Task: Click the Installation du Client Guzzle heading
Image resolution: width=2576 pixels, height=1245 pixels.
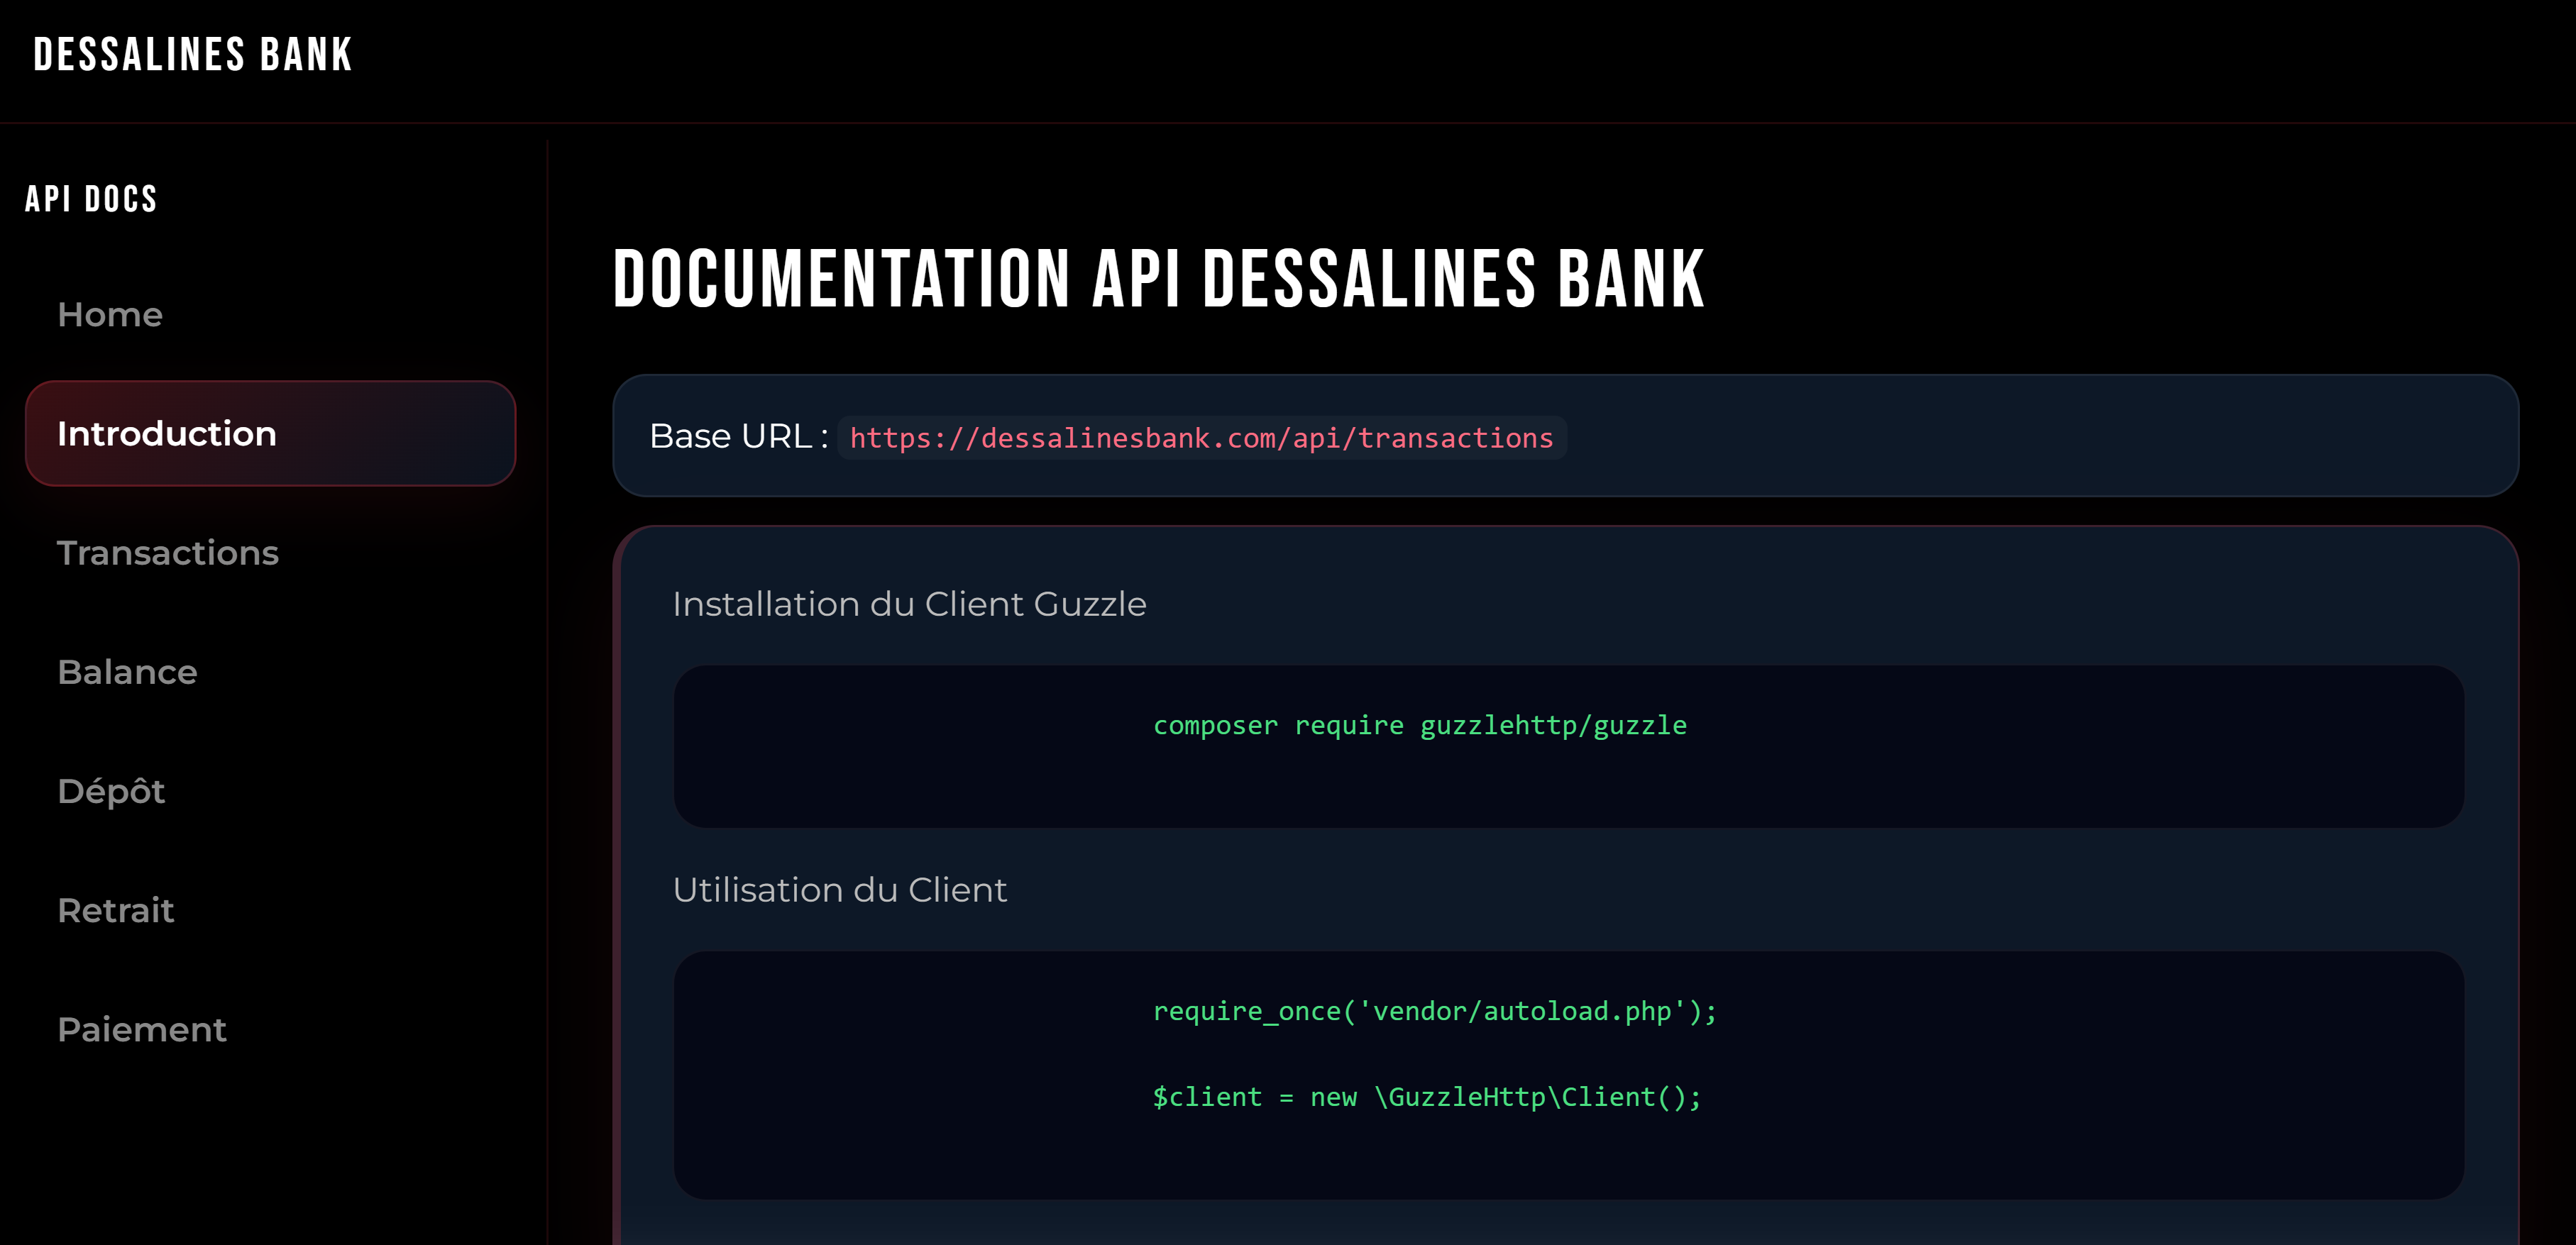Action: pos(909,604)
